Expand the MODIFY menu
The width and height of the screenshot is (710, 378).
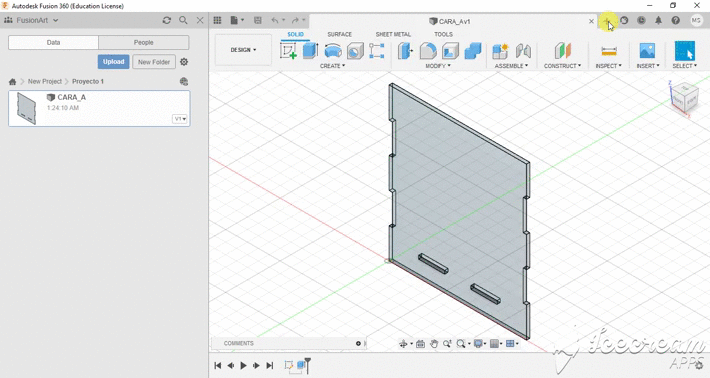438,66
